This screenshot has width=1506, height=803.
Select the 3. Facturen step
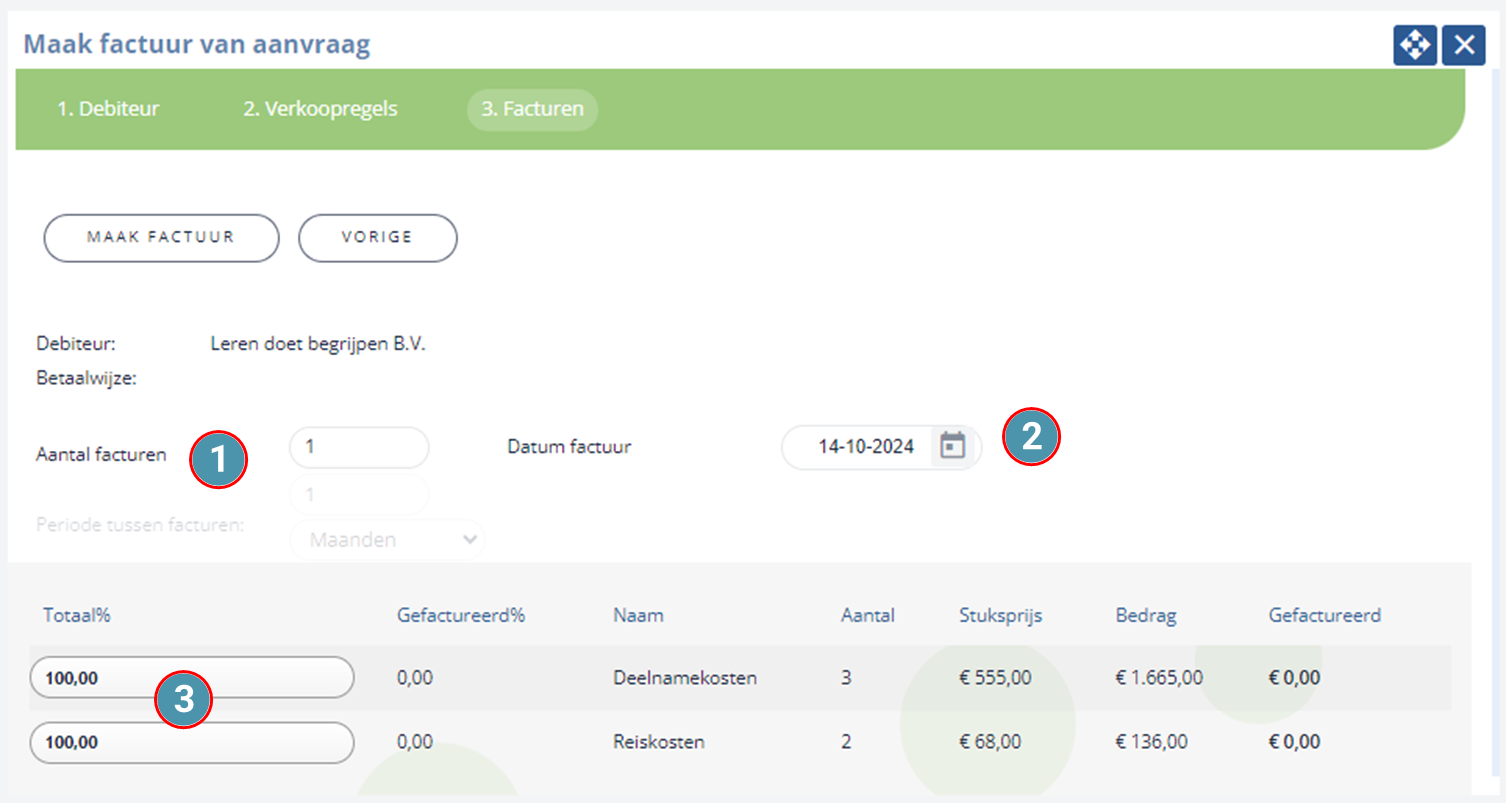(532, 109)
